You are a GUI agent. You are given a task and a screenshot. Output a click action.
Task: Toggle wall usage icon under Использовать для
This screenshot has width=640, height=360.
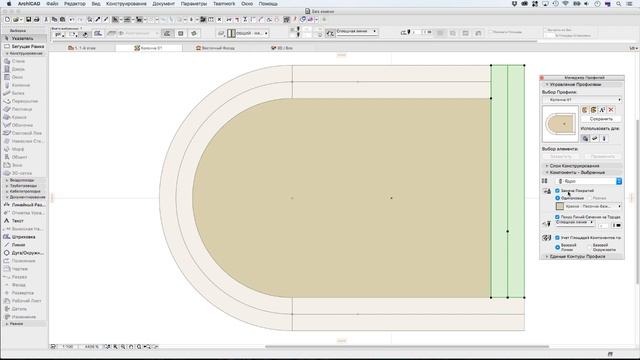[585, 139]
